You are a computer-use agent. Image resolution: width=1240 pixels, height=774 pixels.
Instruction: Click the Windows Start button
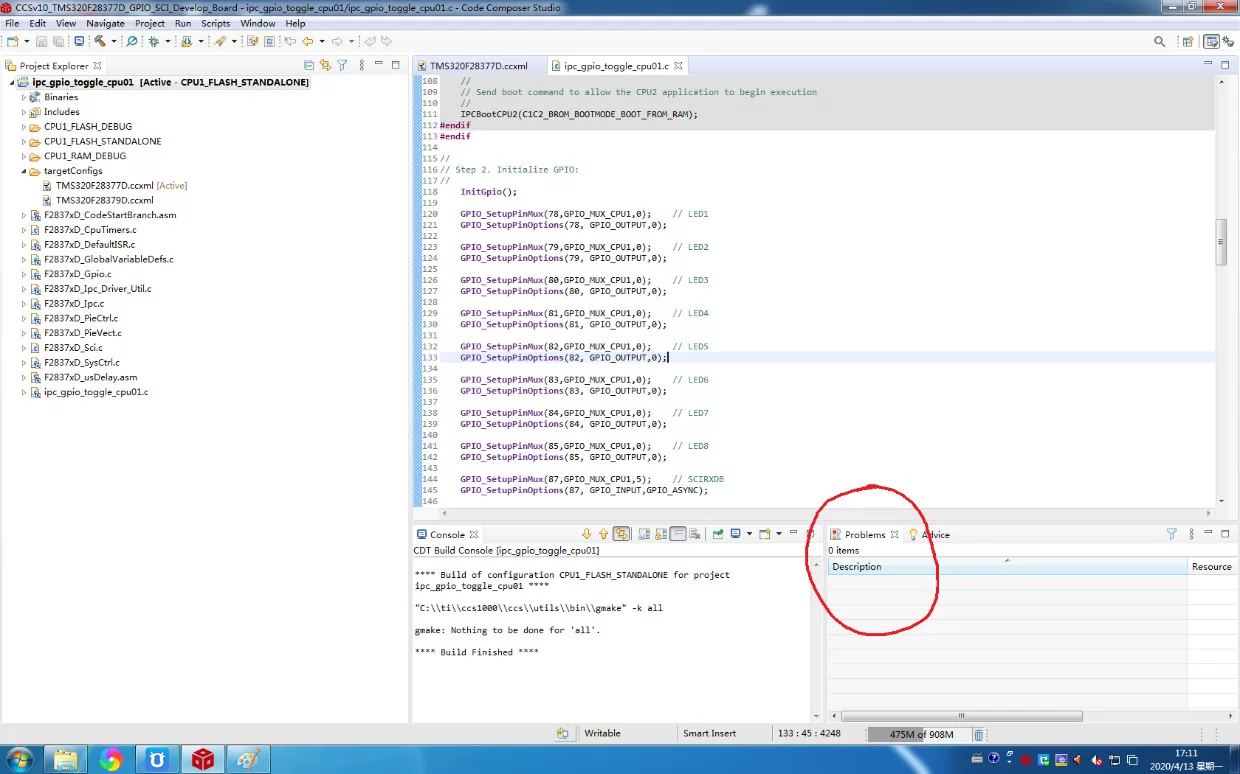[19, 759]
